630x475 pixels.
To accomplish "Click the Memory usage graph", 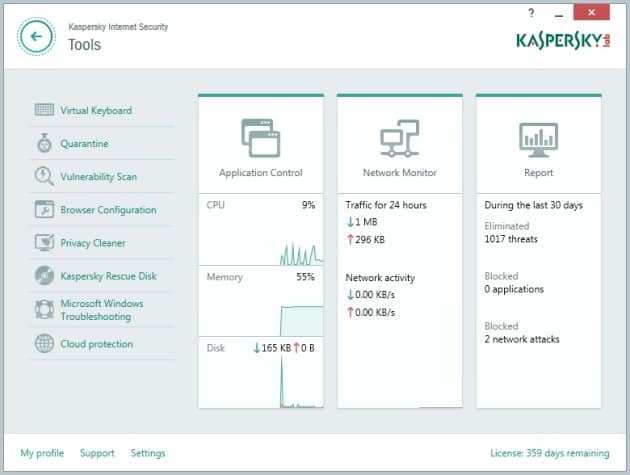I will (302, 321).
